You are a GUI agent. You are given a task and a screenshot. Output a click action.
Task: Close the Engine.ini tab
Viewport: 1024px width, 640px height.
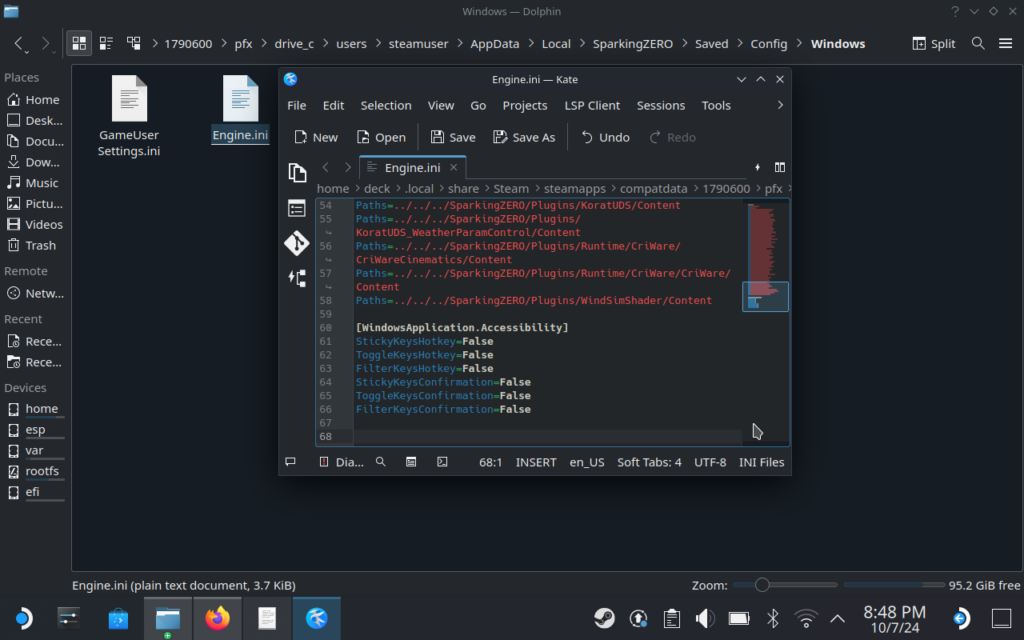click(x=453, y=167)
